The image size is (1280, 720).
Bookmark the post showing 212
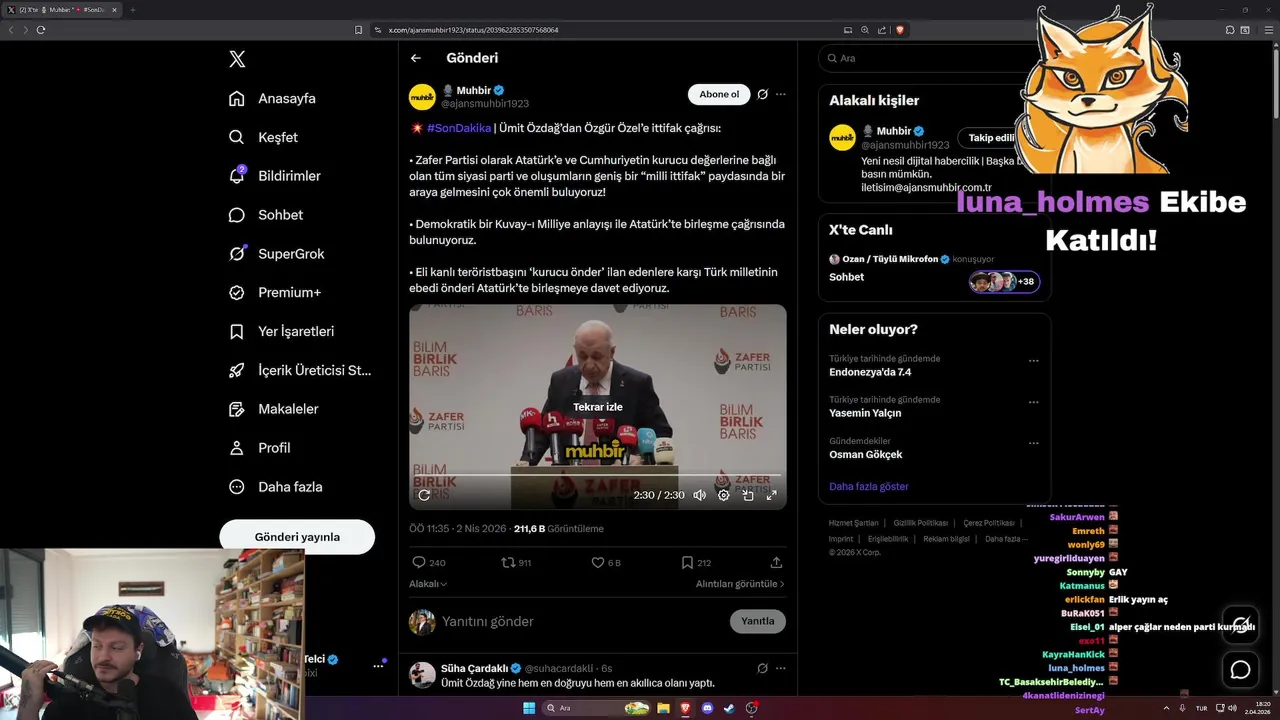tap(696, 563)
